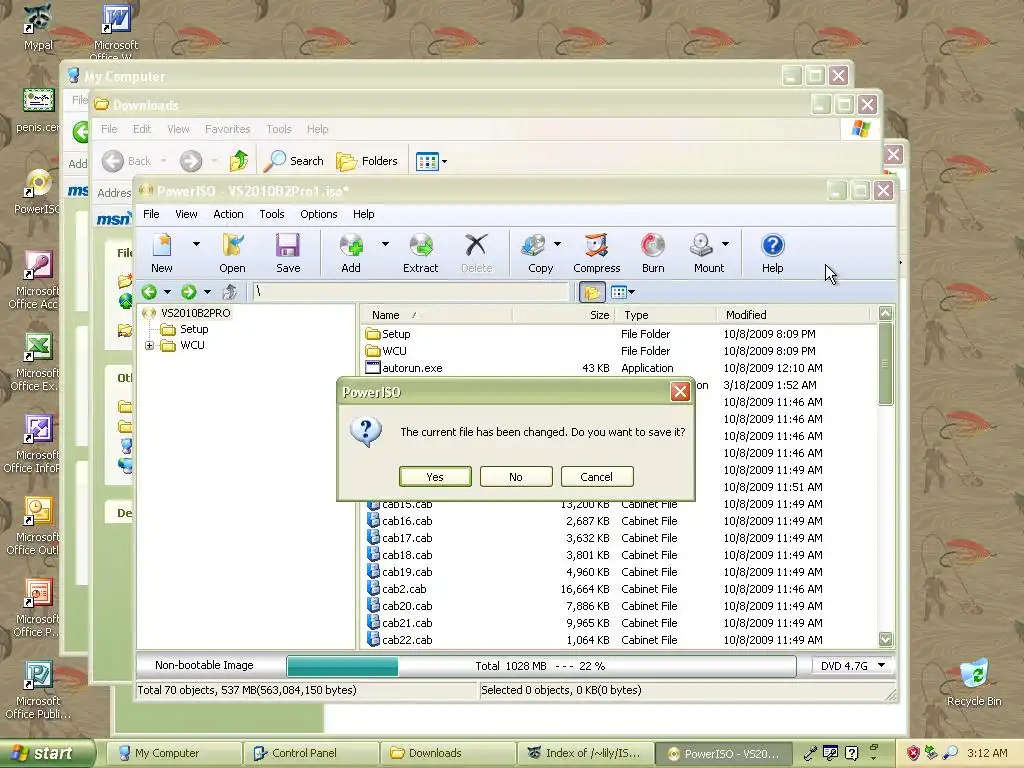Click the PowerISO path address field
The width and height of the screenshot is (1024, 768).
[x=411, y=292]
